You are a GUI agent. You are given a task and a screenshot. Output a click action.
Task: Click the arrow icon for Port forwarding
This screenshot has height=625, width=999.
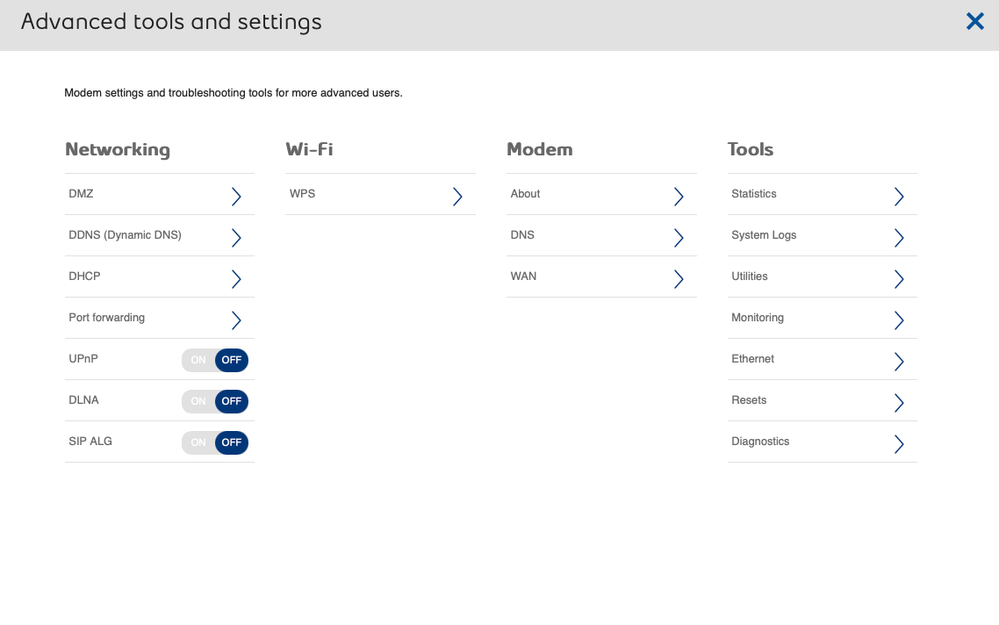point(236,320)
